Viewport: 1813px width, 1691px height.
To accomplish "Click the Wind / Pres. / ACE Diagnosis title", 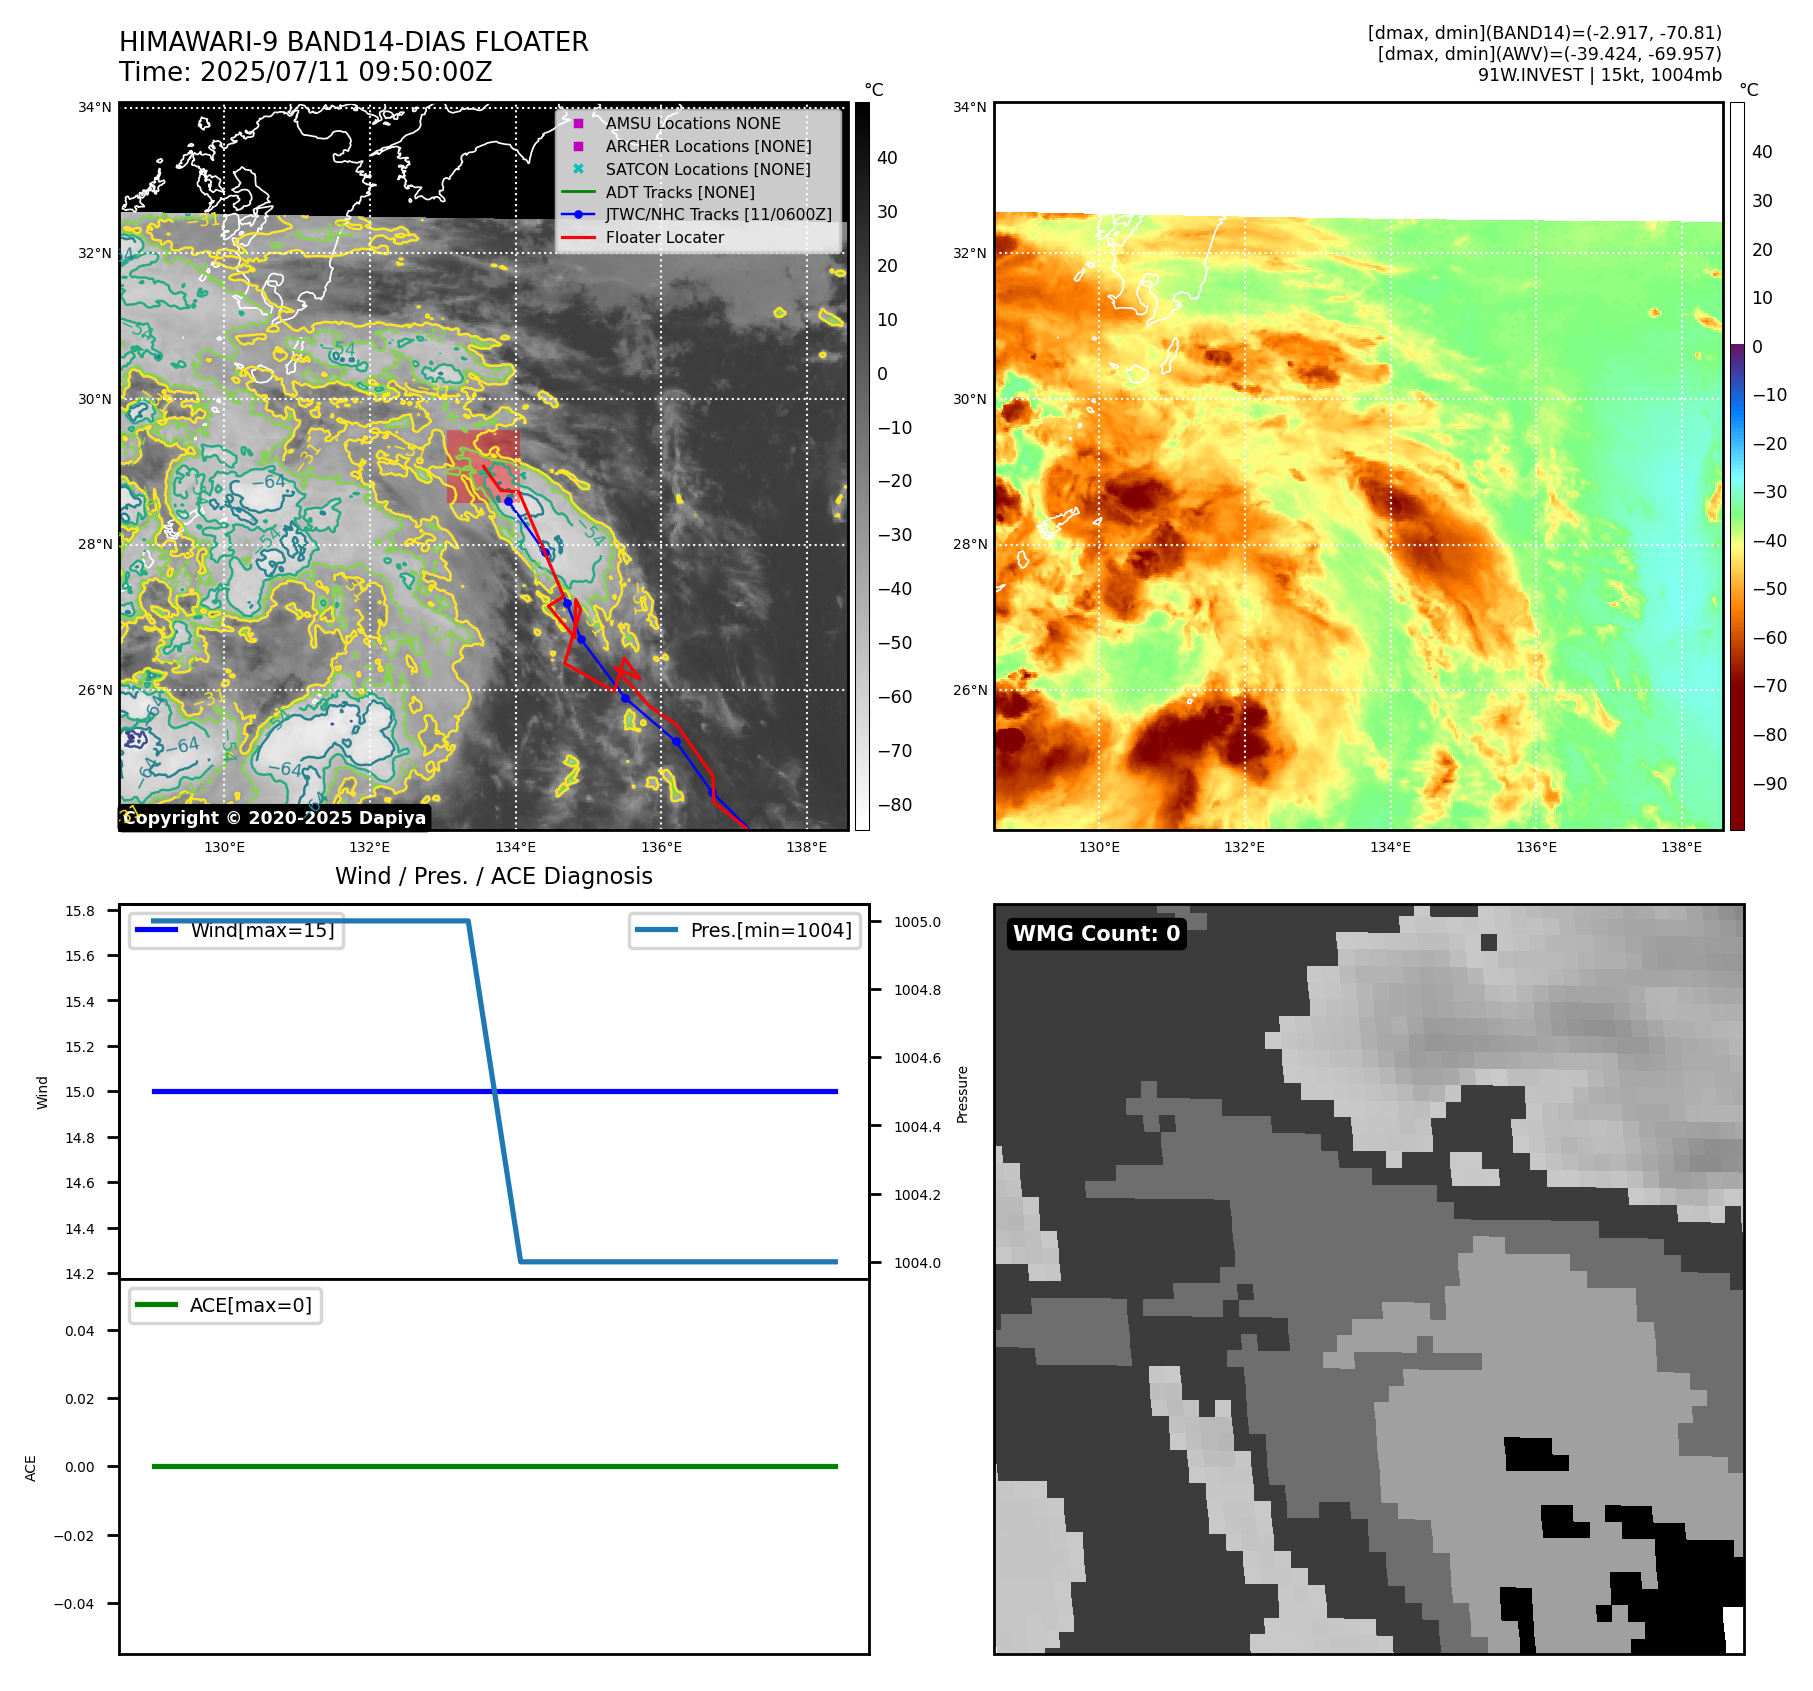I will point(494,876).
